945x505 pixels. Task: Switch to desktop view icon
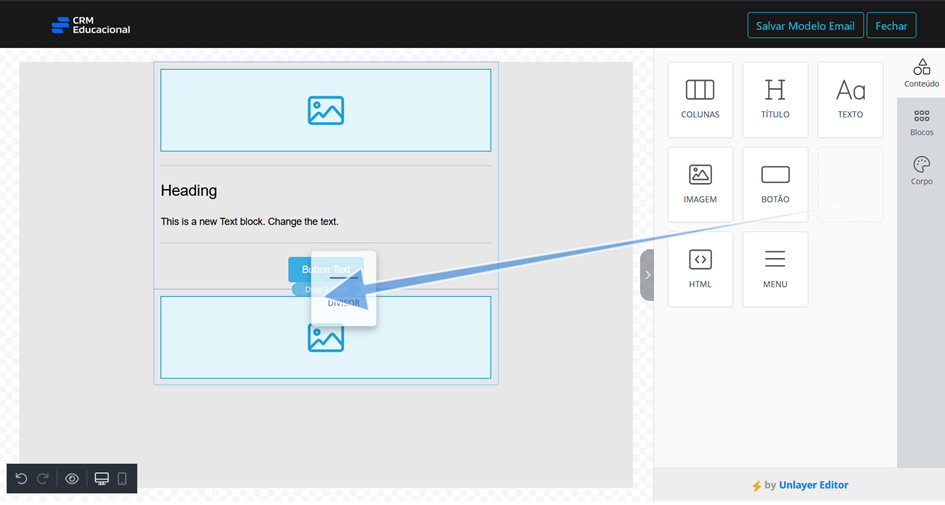102,478
